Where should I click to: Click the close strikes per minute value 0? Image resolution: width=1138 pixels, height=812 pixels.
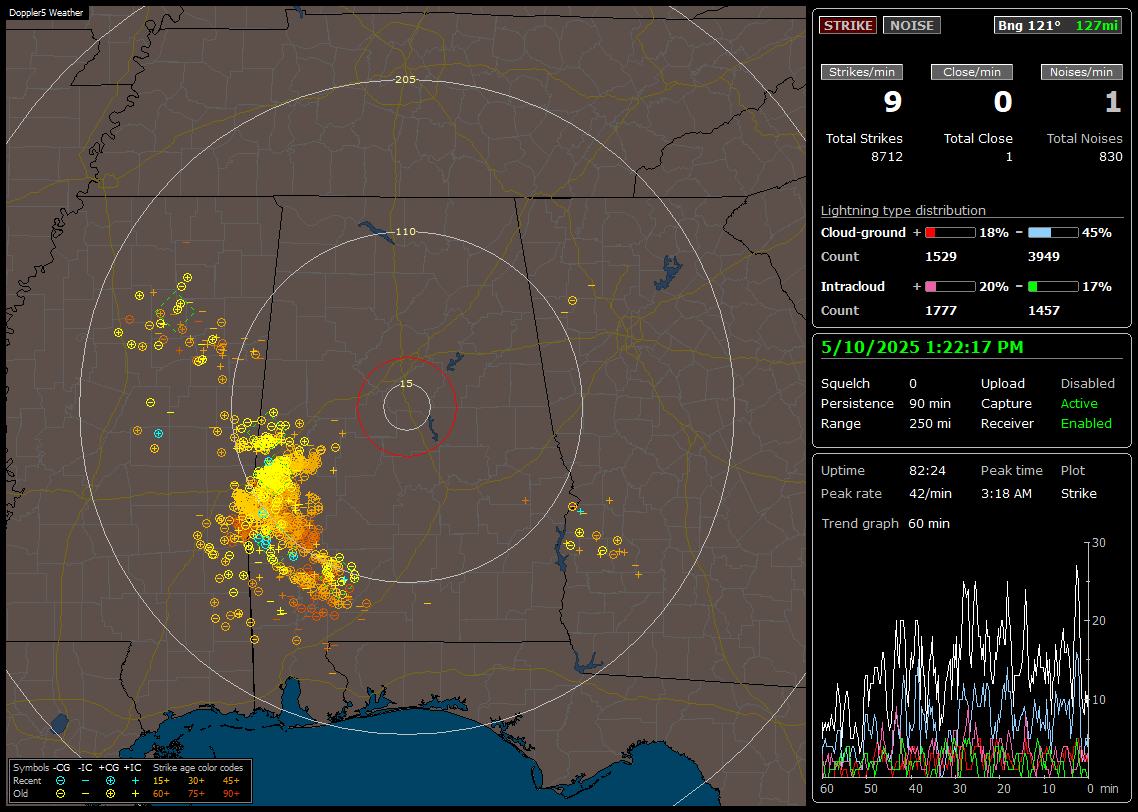click(1003, 102)
